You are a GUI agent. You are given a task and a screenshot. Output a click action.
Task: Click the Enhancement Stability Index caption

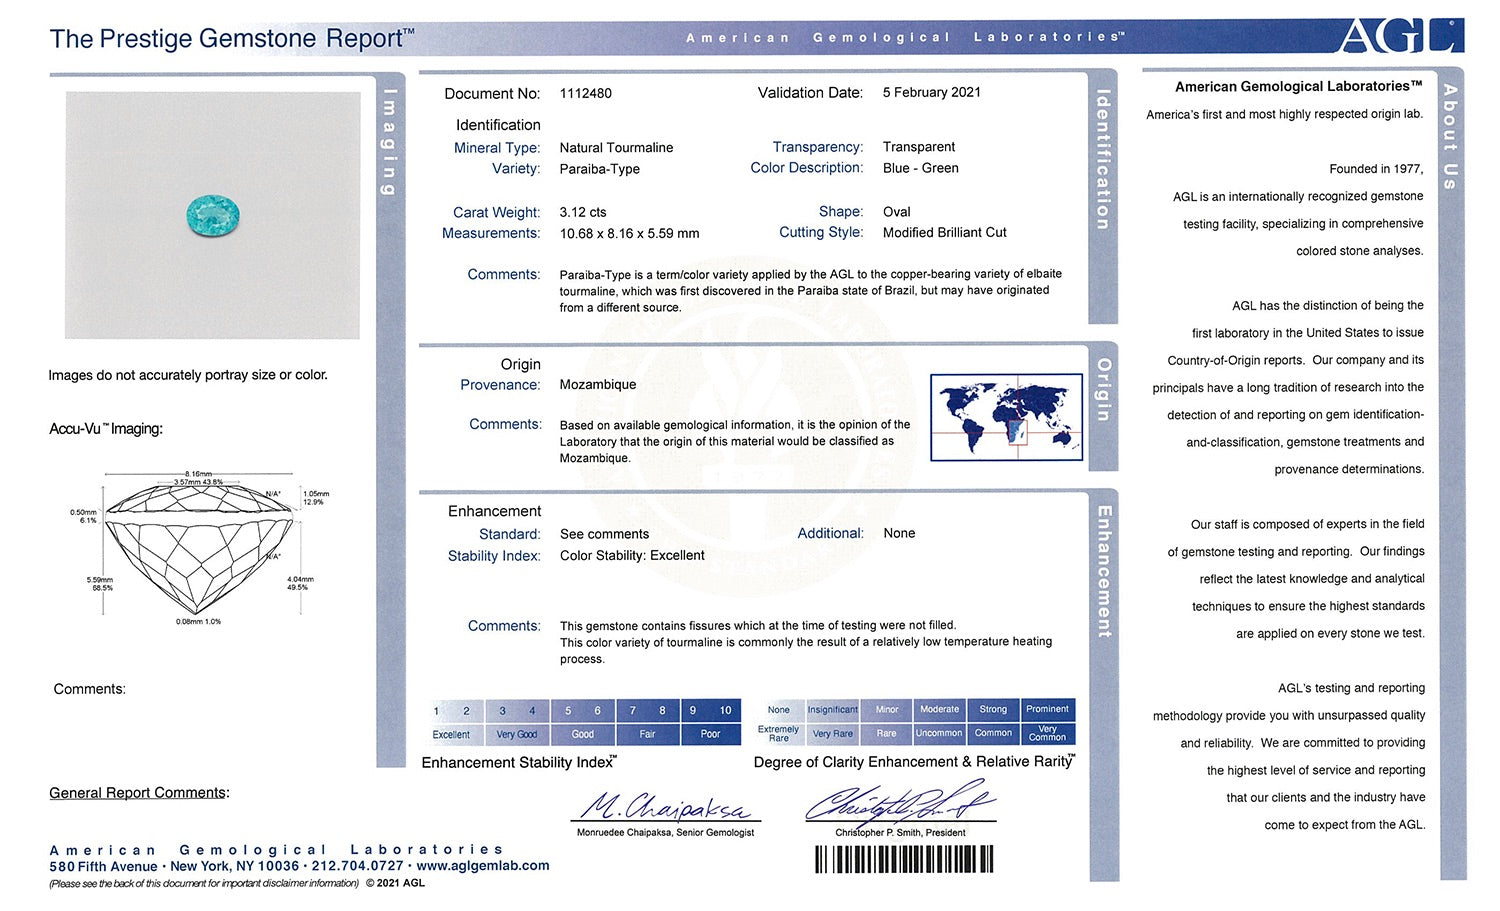pyautogui.click(x=519, y=762)
